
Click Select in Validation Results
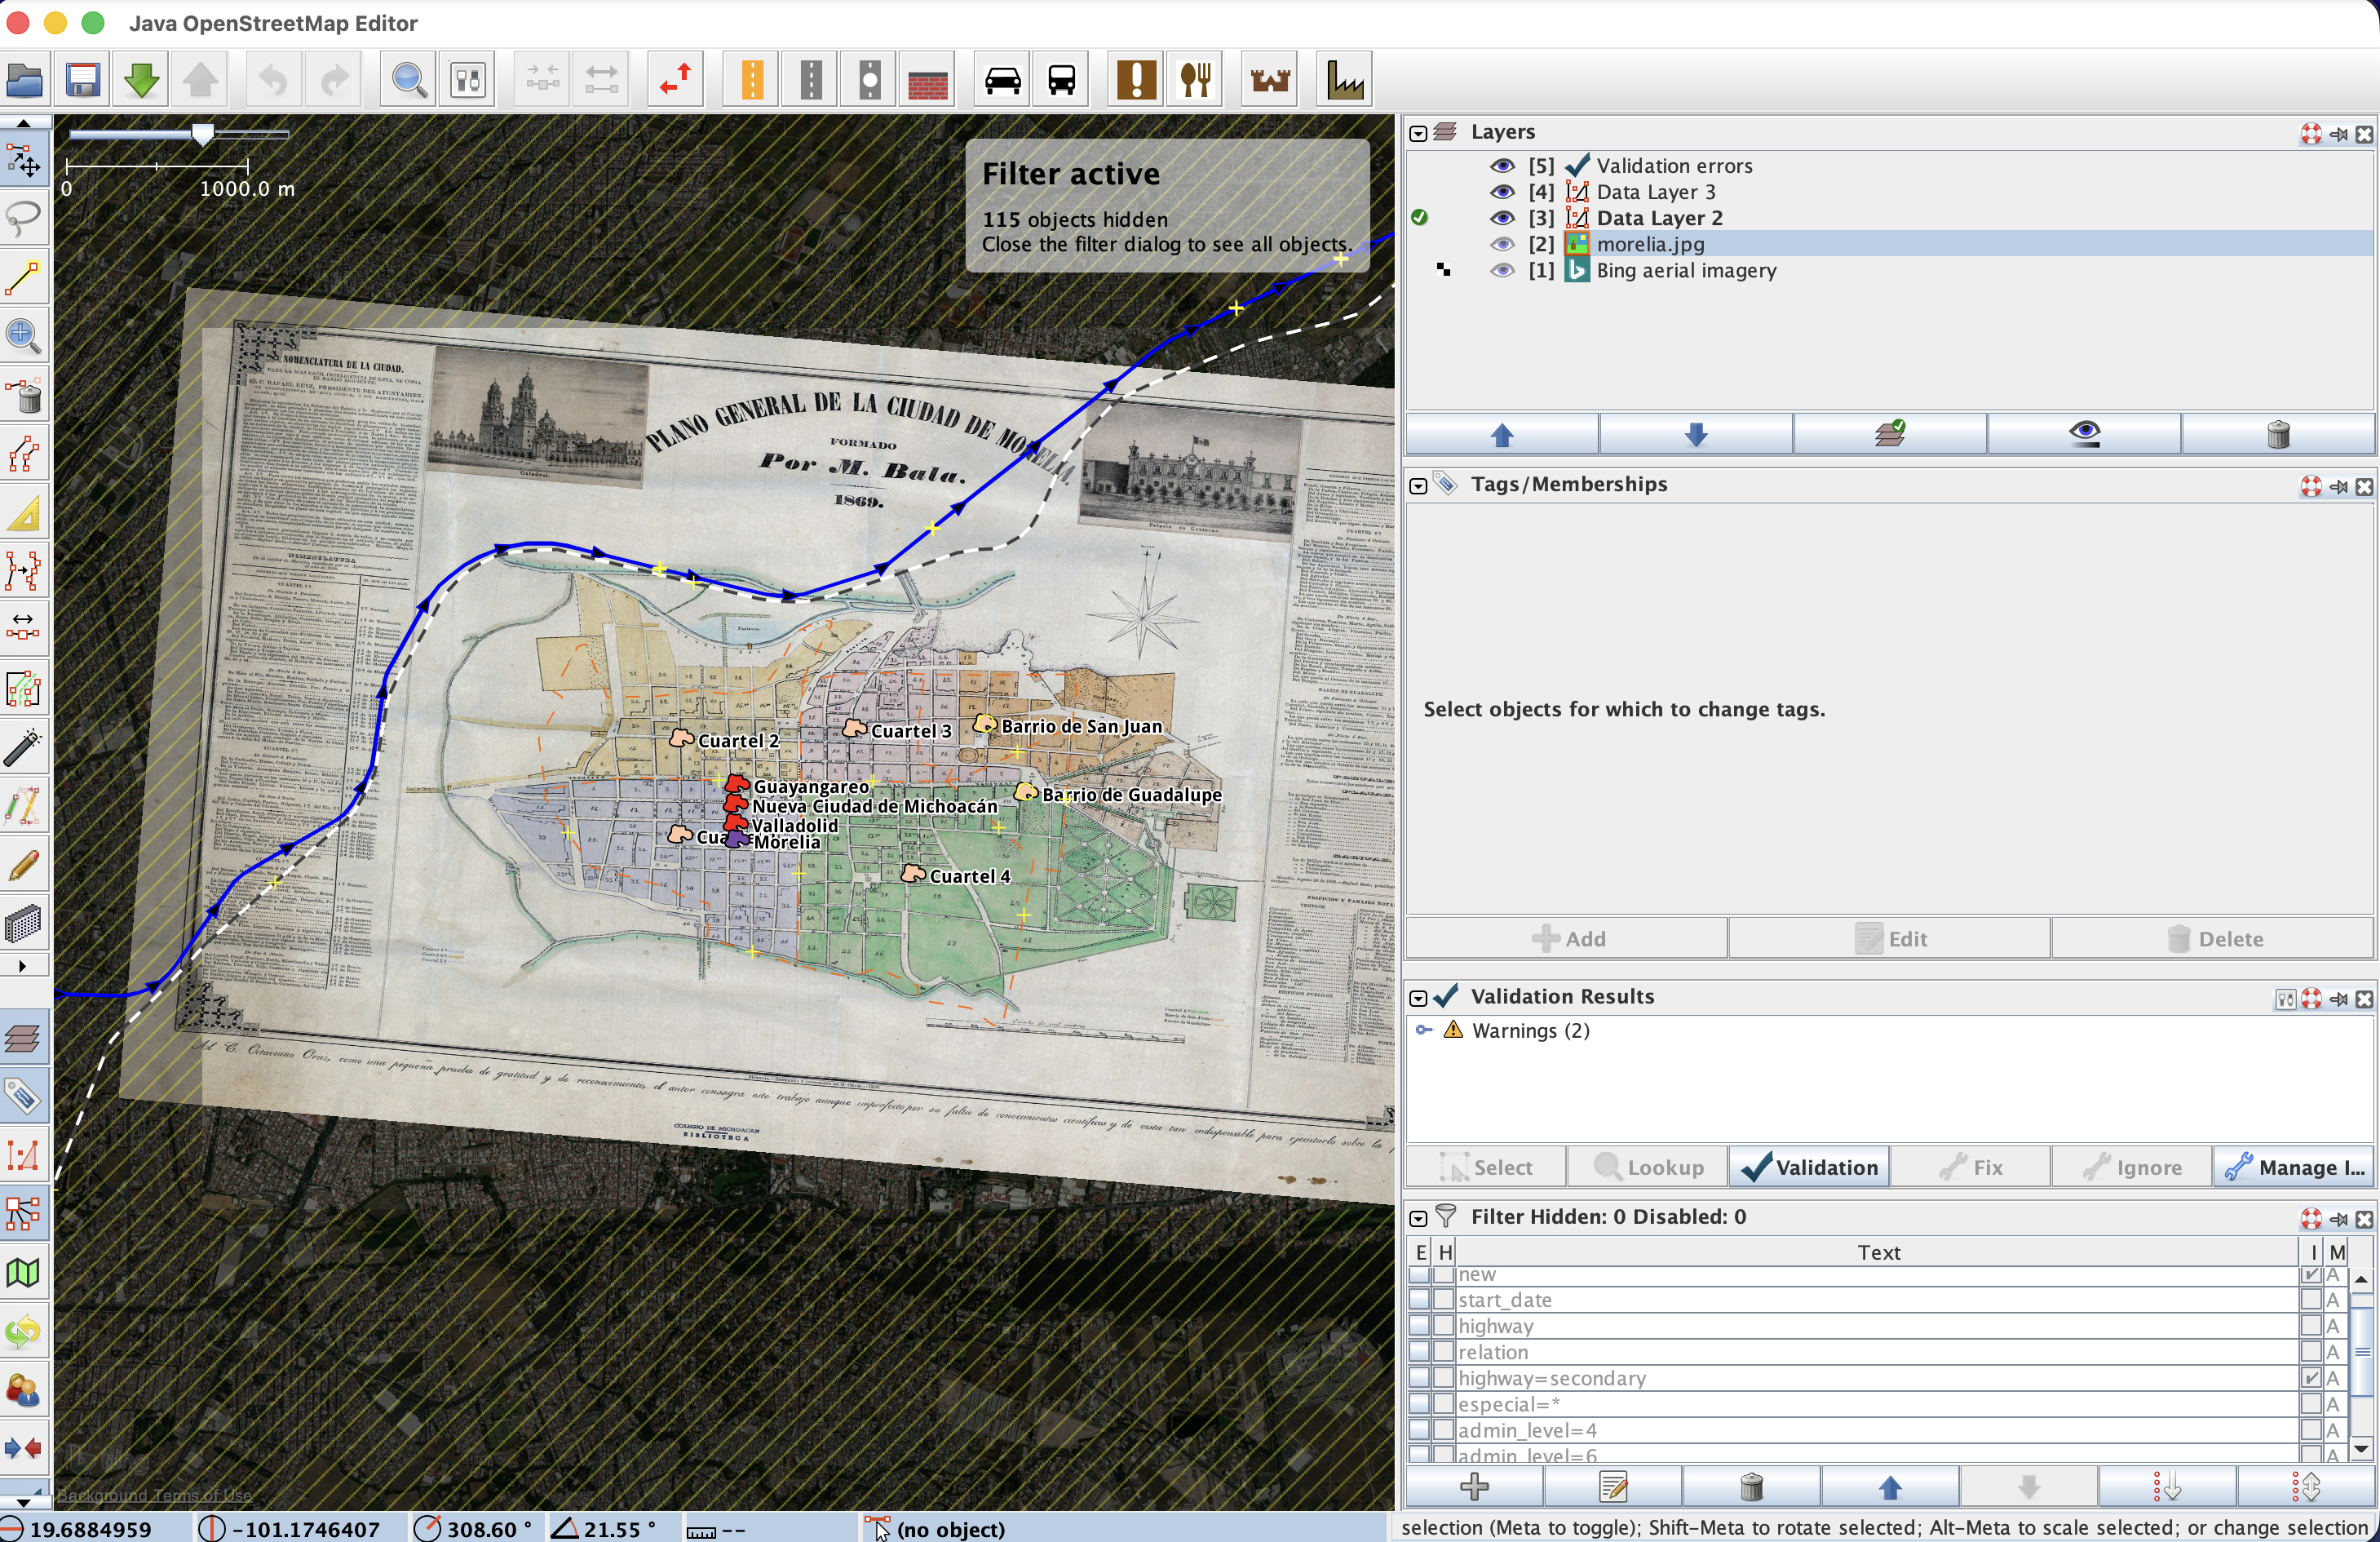[x=1486, y=1167]
